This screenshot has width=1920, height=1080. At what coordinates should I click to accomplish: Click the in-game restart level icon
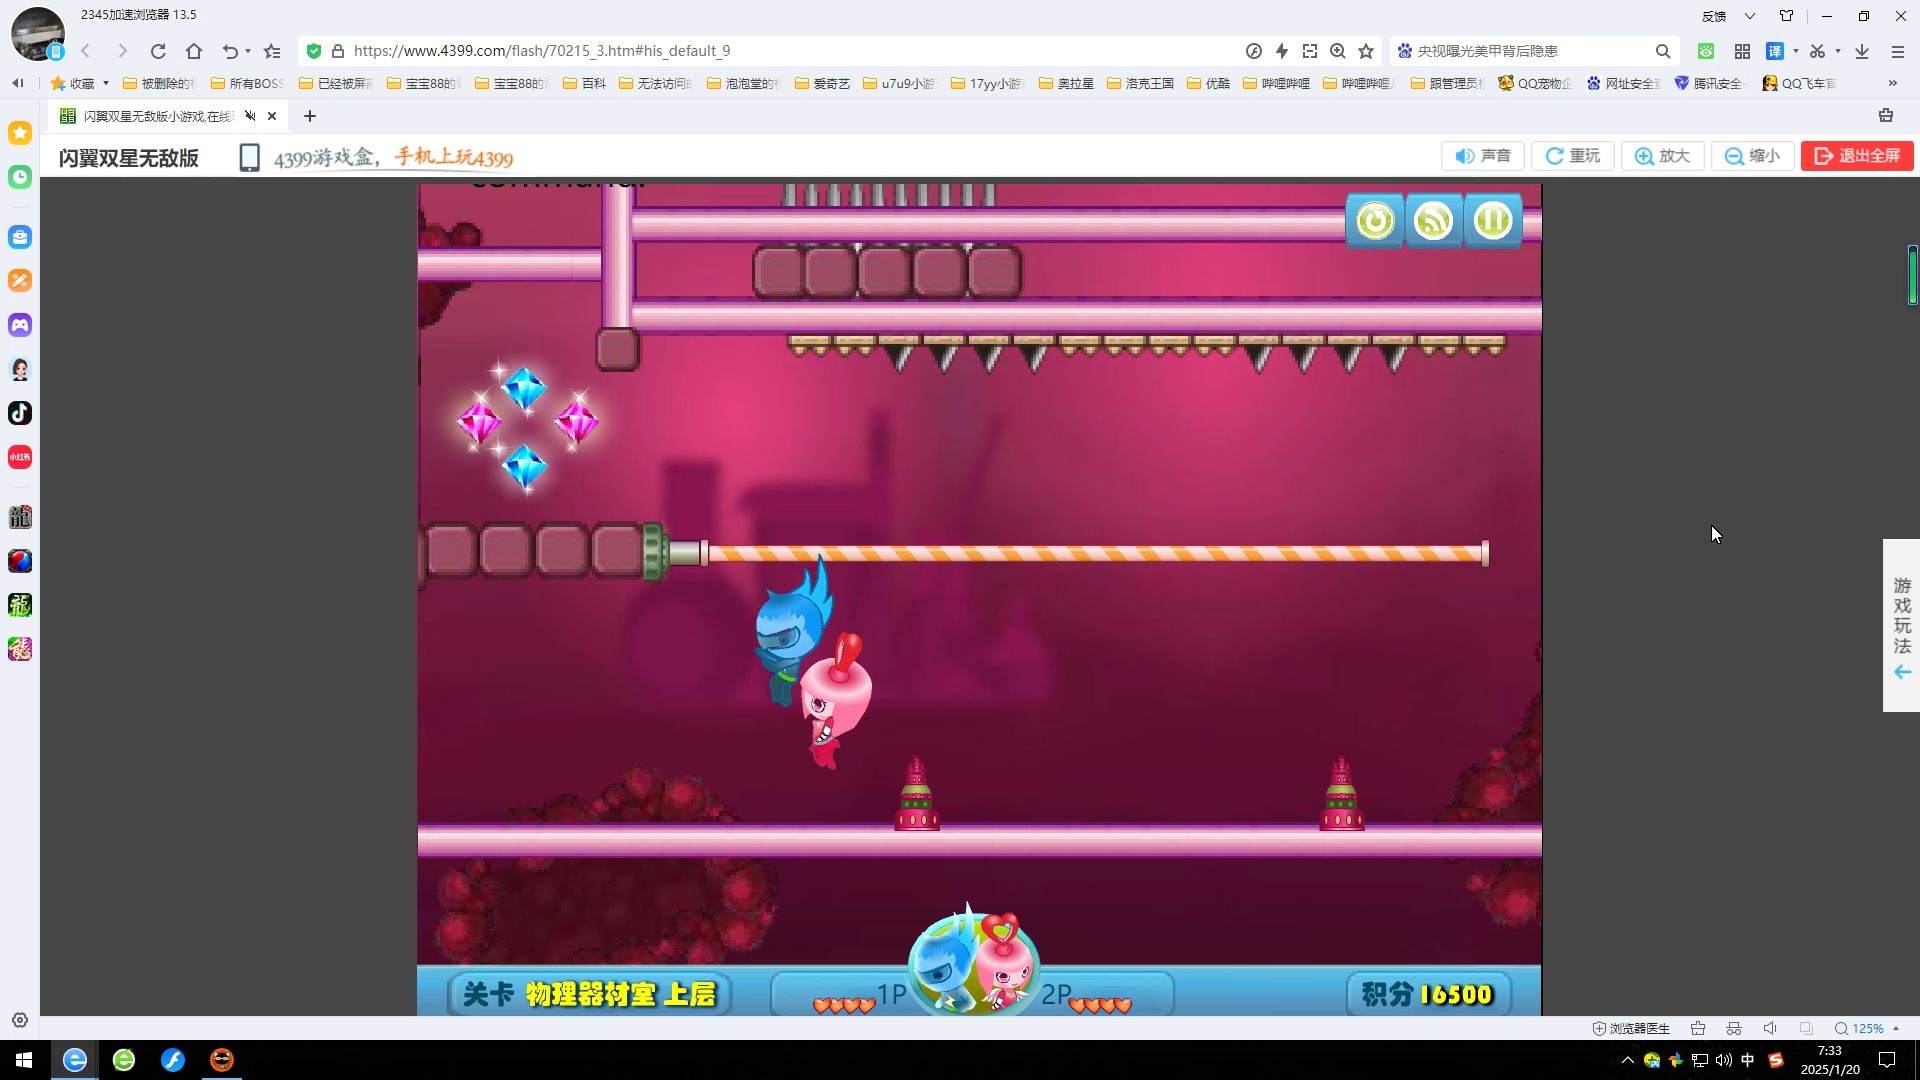(1375, 221)
